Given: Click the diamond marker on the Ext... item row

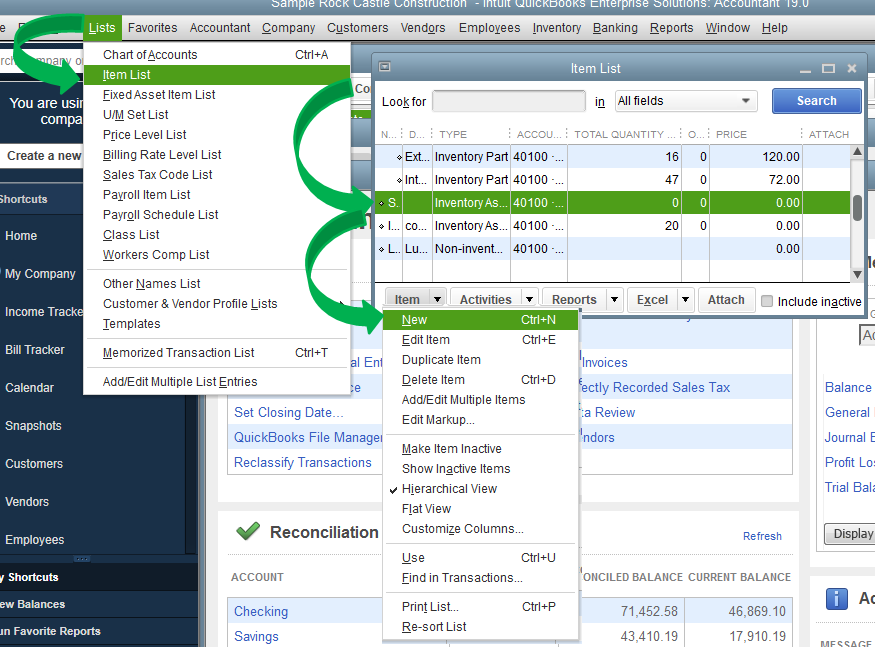Looking at the screenshot, I should (399, 157).
